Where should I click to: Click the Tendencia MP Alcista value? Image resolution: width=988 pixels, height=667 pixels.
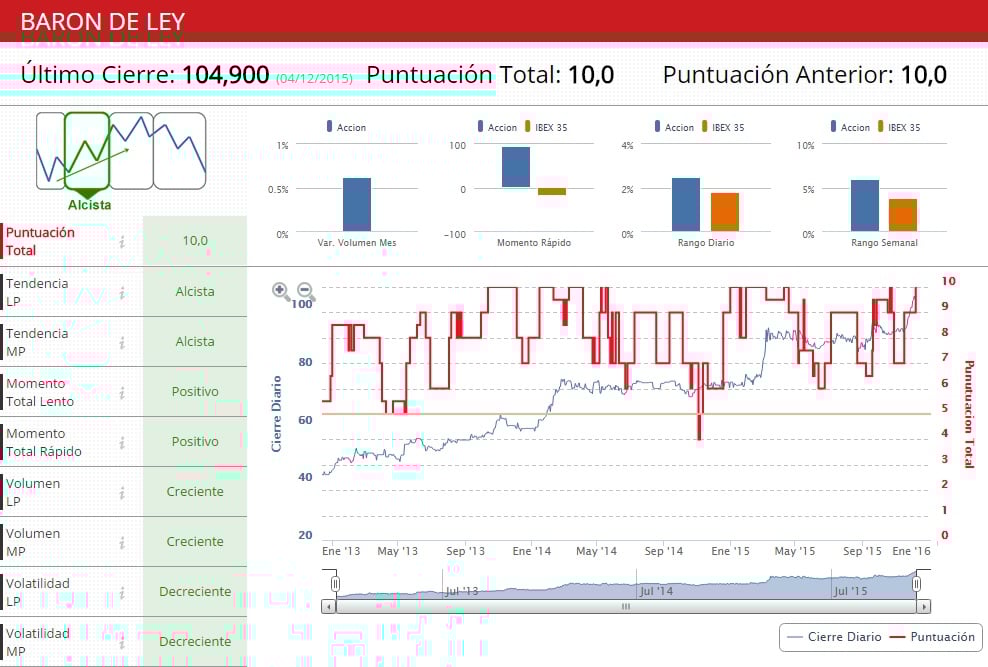(x=195, y=341)
